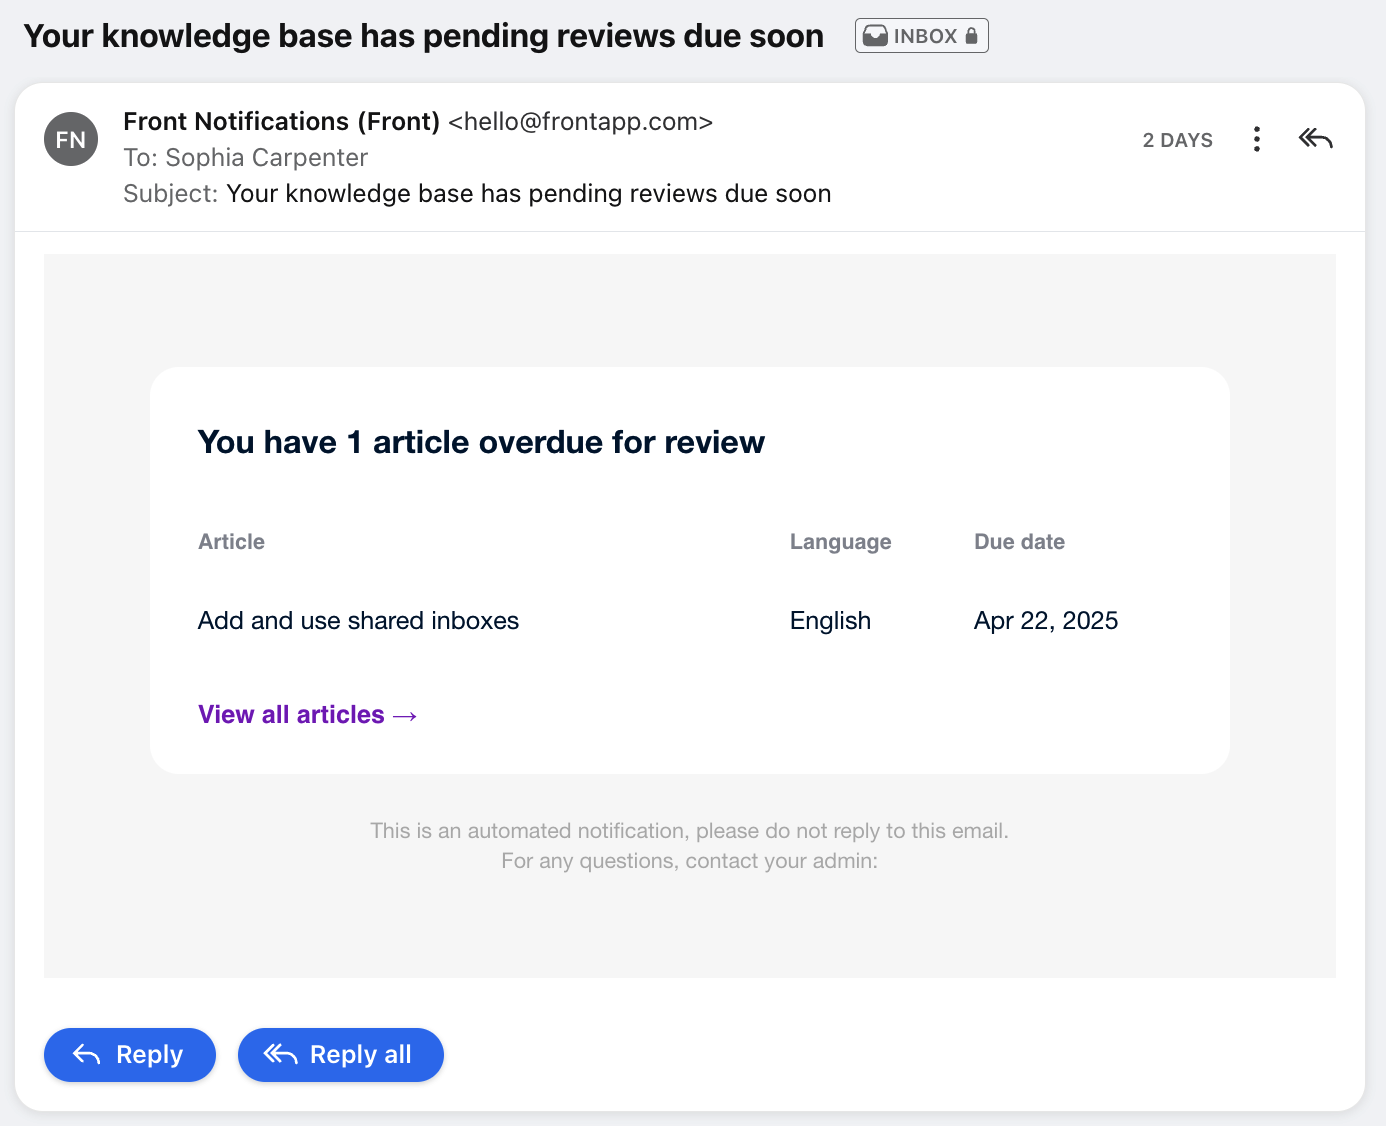Click the hello@frontapp.com email address
Viewport: 1386px width, 1126px height.
(580, 122)
